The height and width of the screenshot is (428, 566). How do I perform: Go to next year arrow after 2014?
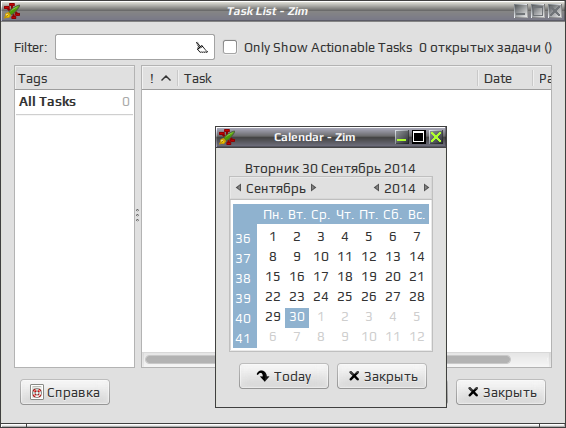(426, 188)
